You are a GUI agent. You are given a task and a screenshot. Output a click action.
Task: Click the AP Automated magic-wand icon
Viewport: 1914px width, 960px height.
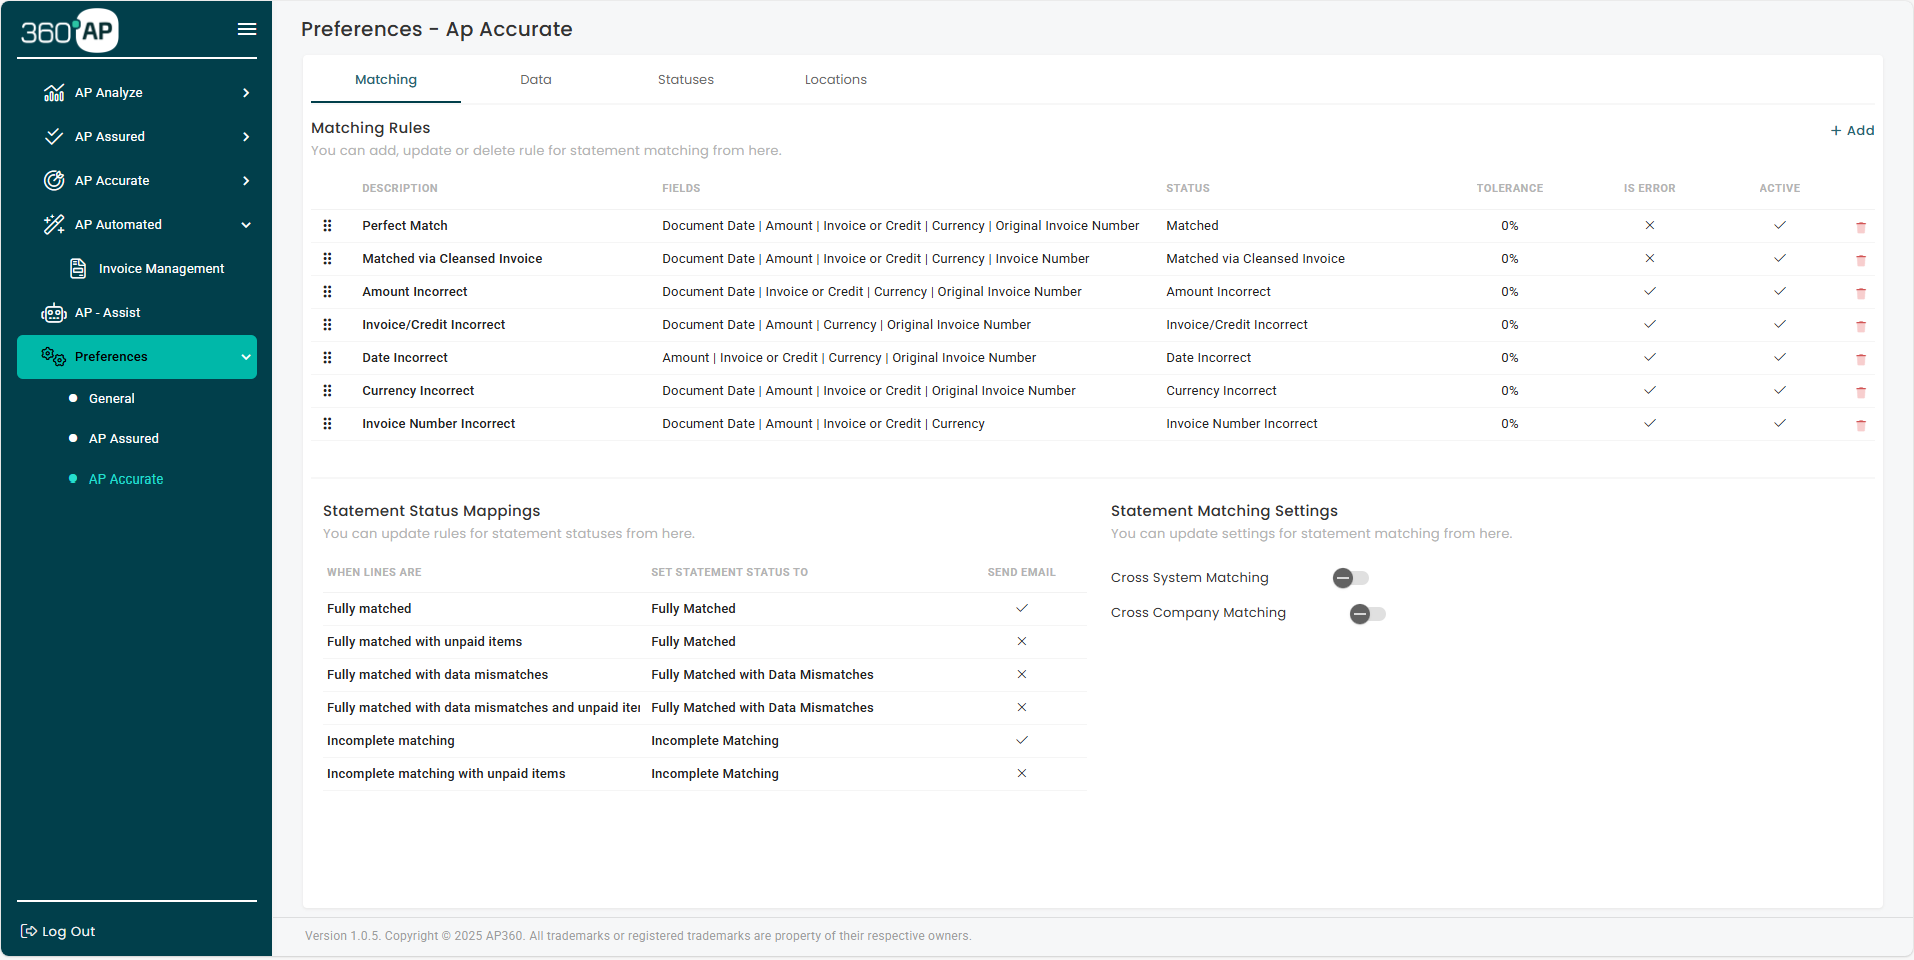53,224
